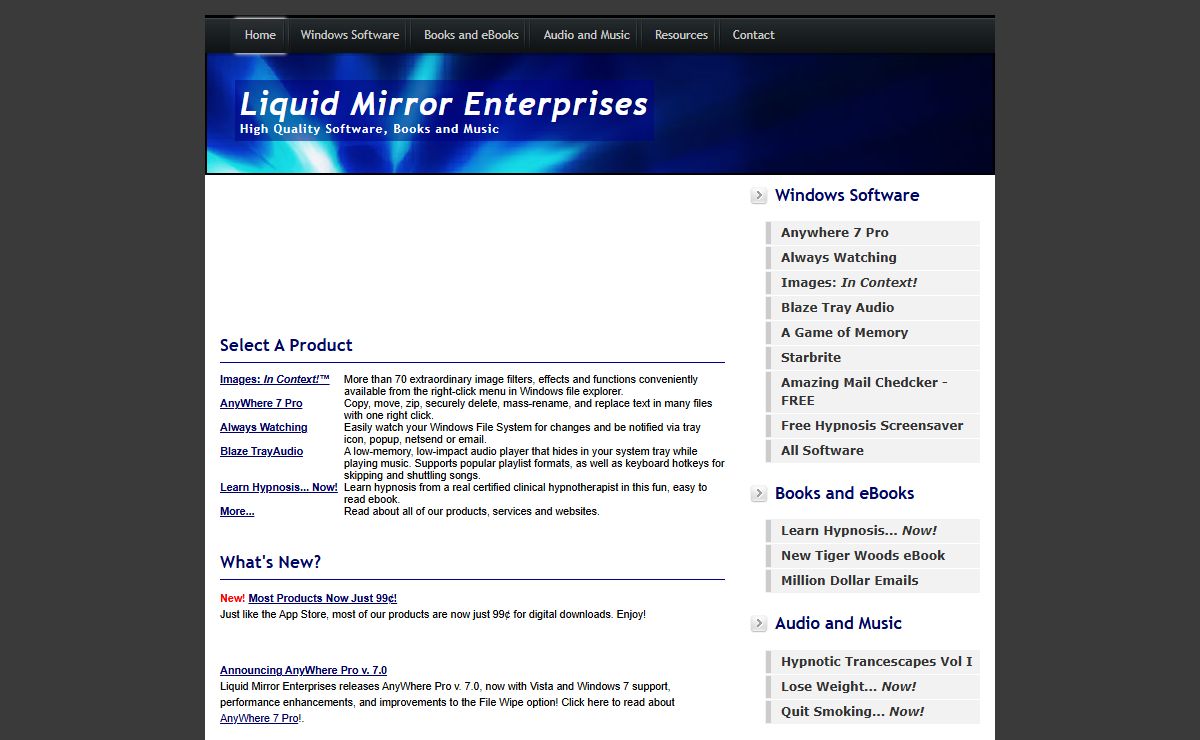The width and height of the screenshot is (1200, 740).
Task: Select Always Watching in the sidebar
Action: 873,258
